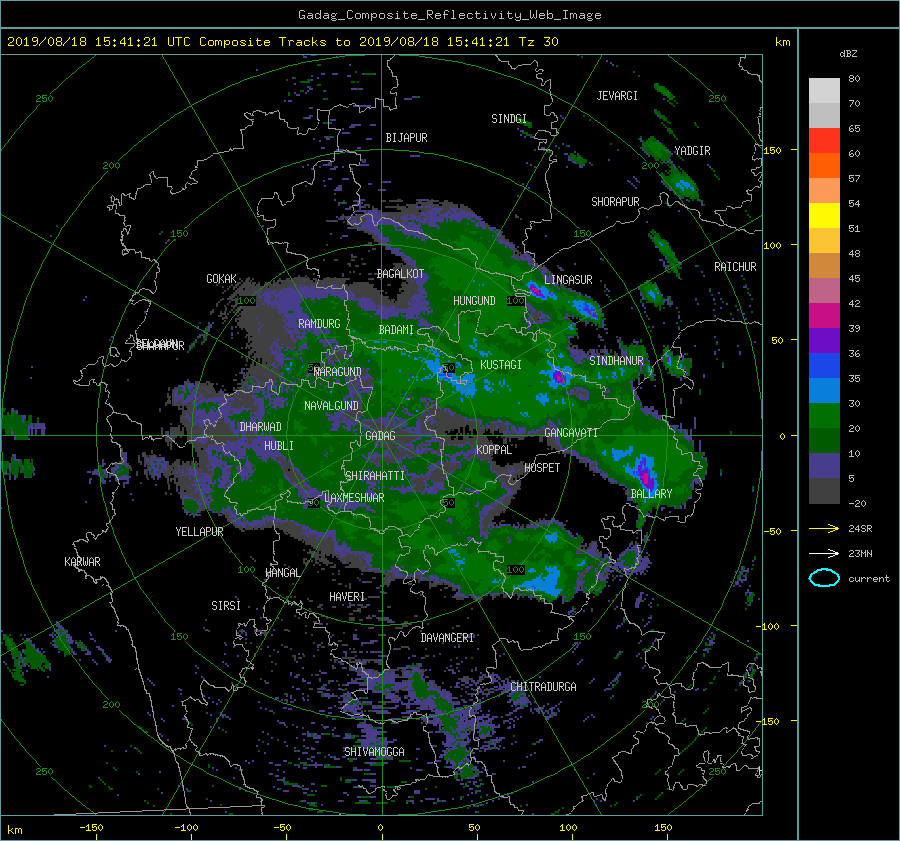Image resolution: width=900 pixels, height=841 pixels.
Task: Pick the orange 57 dBZ swatch
Action: coord(824,166)
